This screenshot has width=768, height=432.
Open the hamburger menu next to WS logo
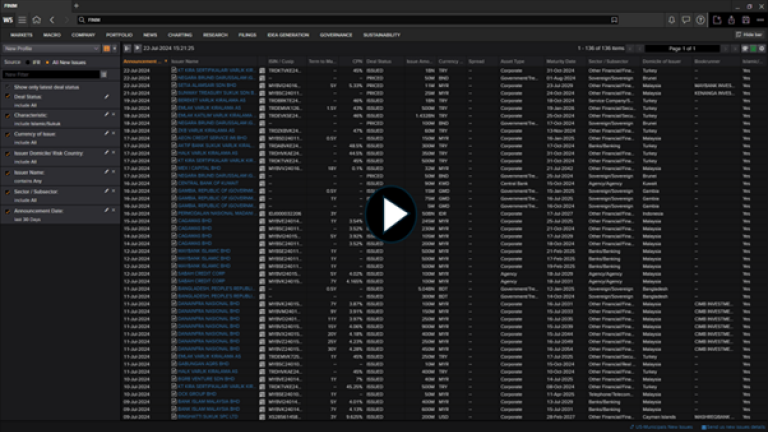pyautogui.click(x=22, y=19)
